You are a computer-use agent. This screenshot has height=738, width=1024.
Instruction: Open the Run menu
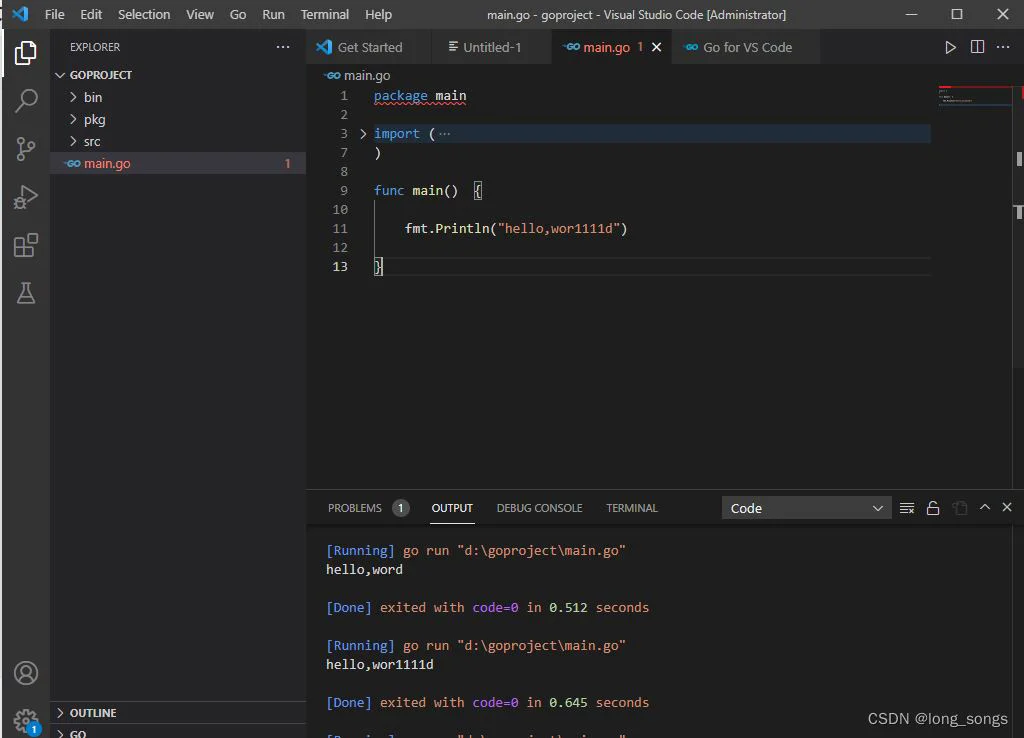(x=273, y=14)
